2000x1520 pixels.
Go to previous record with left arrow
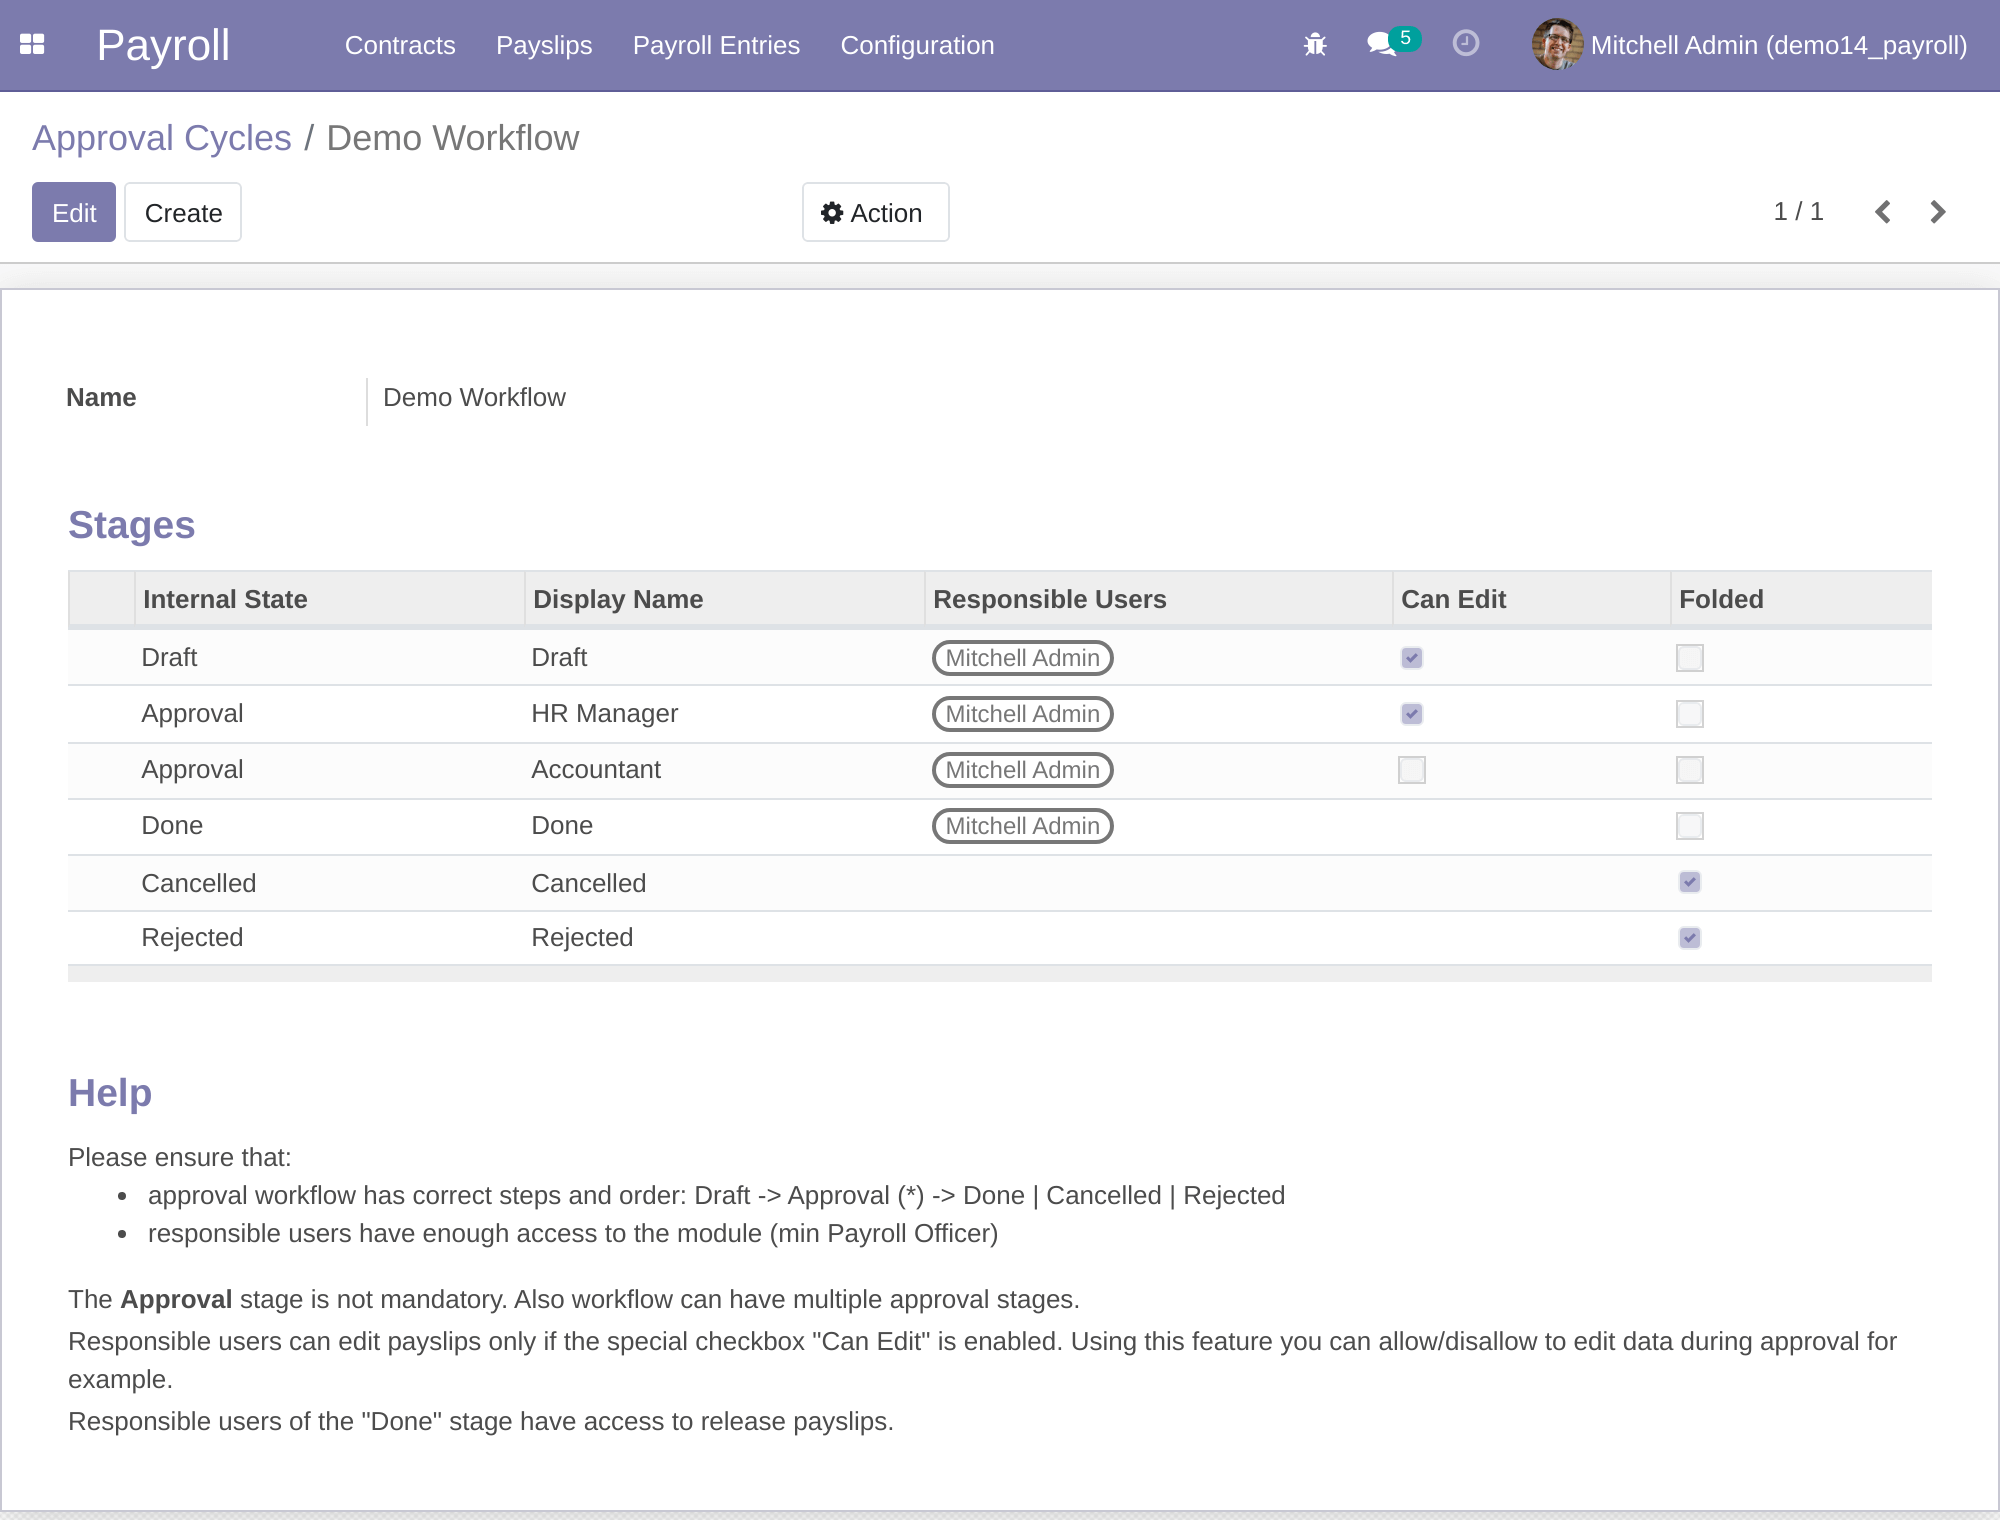click(x=1882, y=212)
